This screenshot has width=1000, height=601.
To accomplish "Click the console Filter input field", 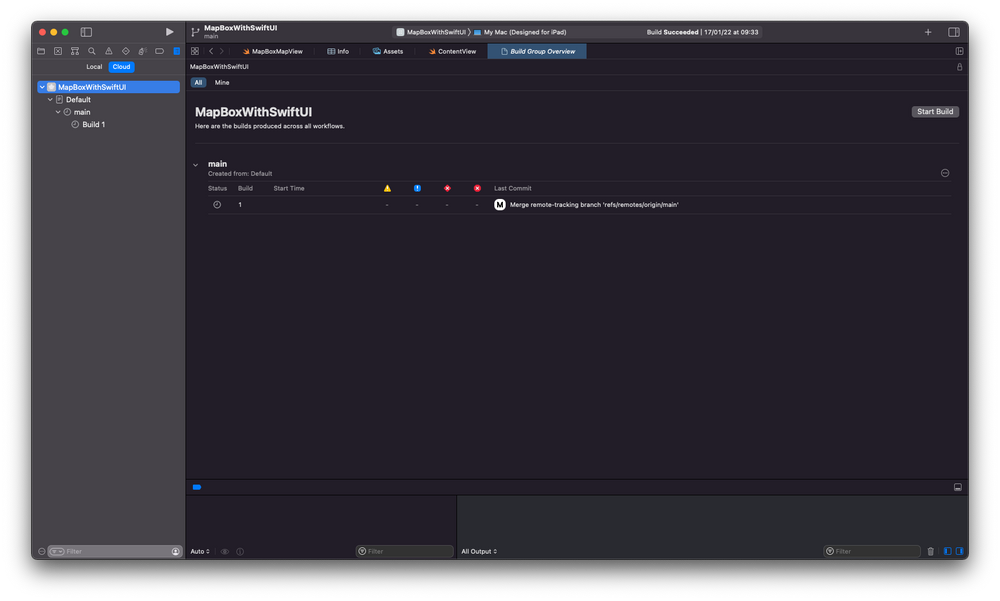I will coord(872,551).
